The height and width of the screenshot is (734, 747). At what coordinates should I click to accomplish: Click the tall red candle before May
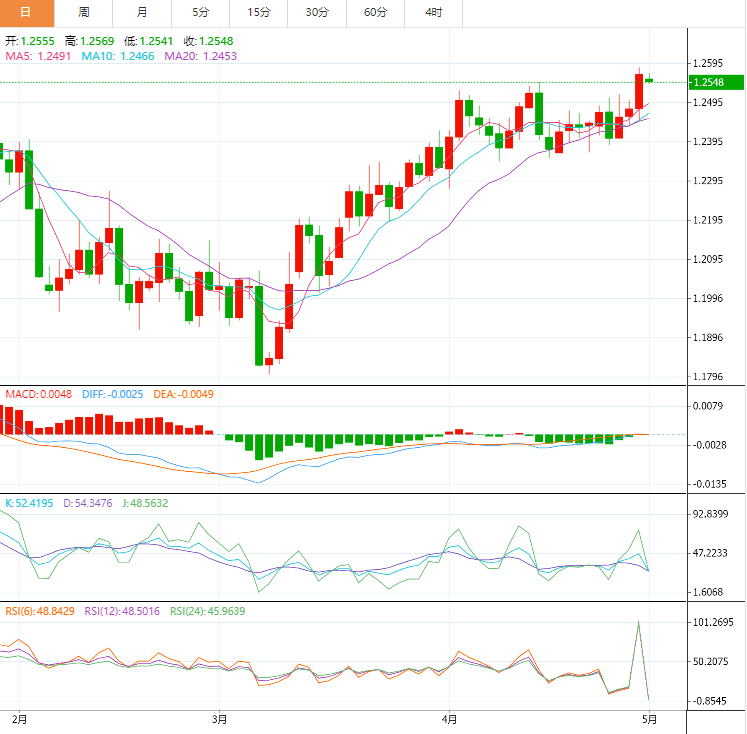639,91
